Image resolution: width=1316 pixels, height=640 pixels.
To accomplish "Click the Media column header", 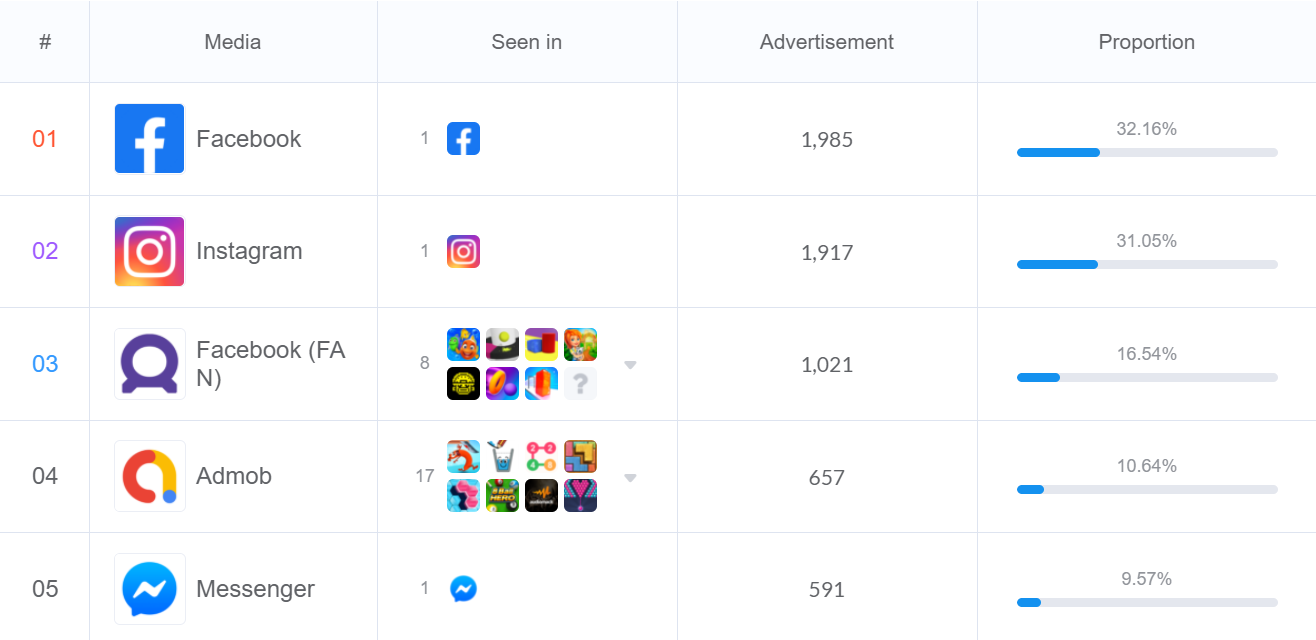I will click(x=232, y=42).
